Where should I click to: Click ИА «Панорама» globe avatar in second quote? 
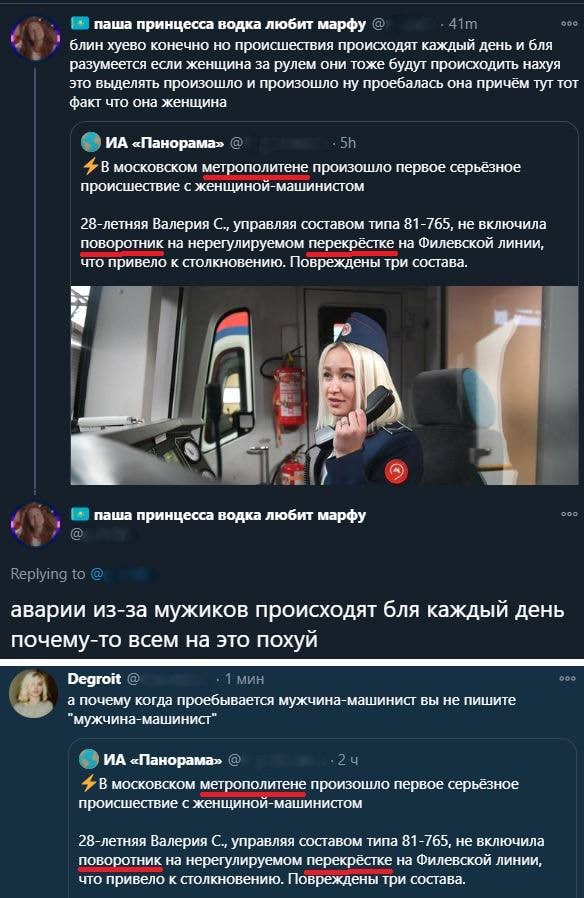[89, 759]
